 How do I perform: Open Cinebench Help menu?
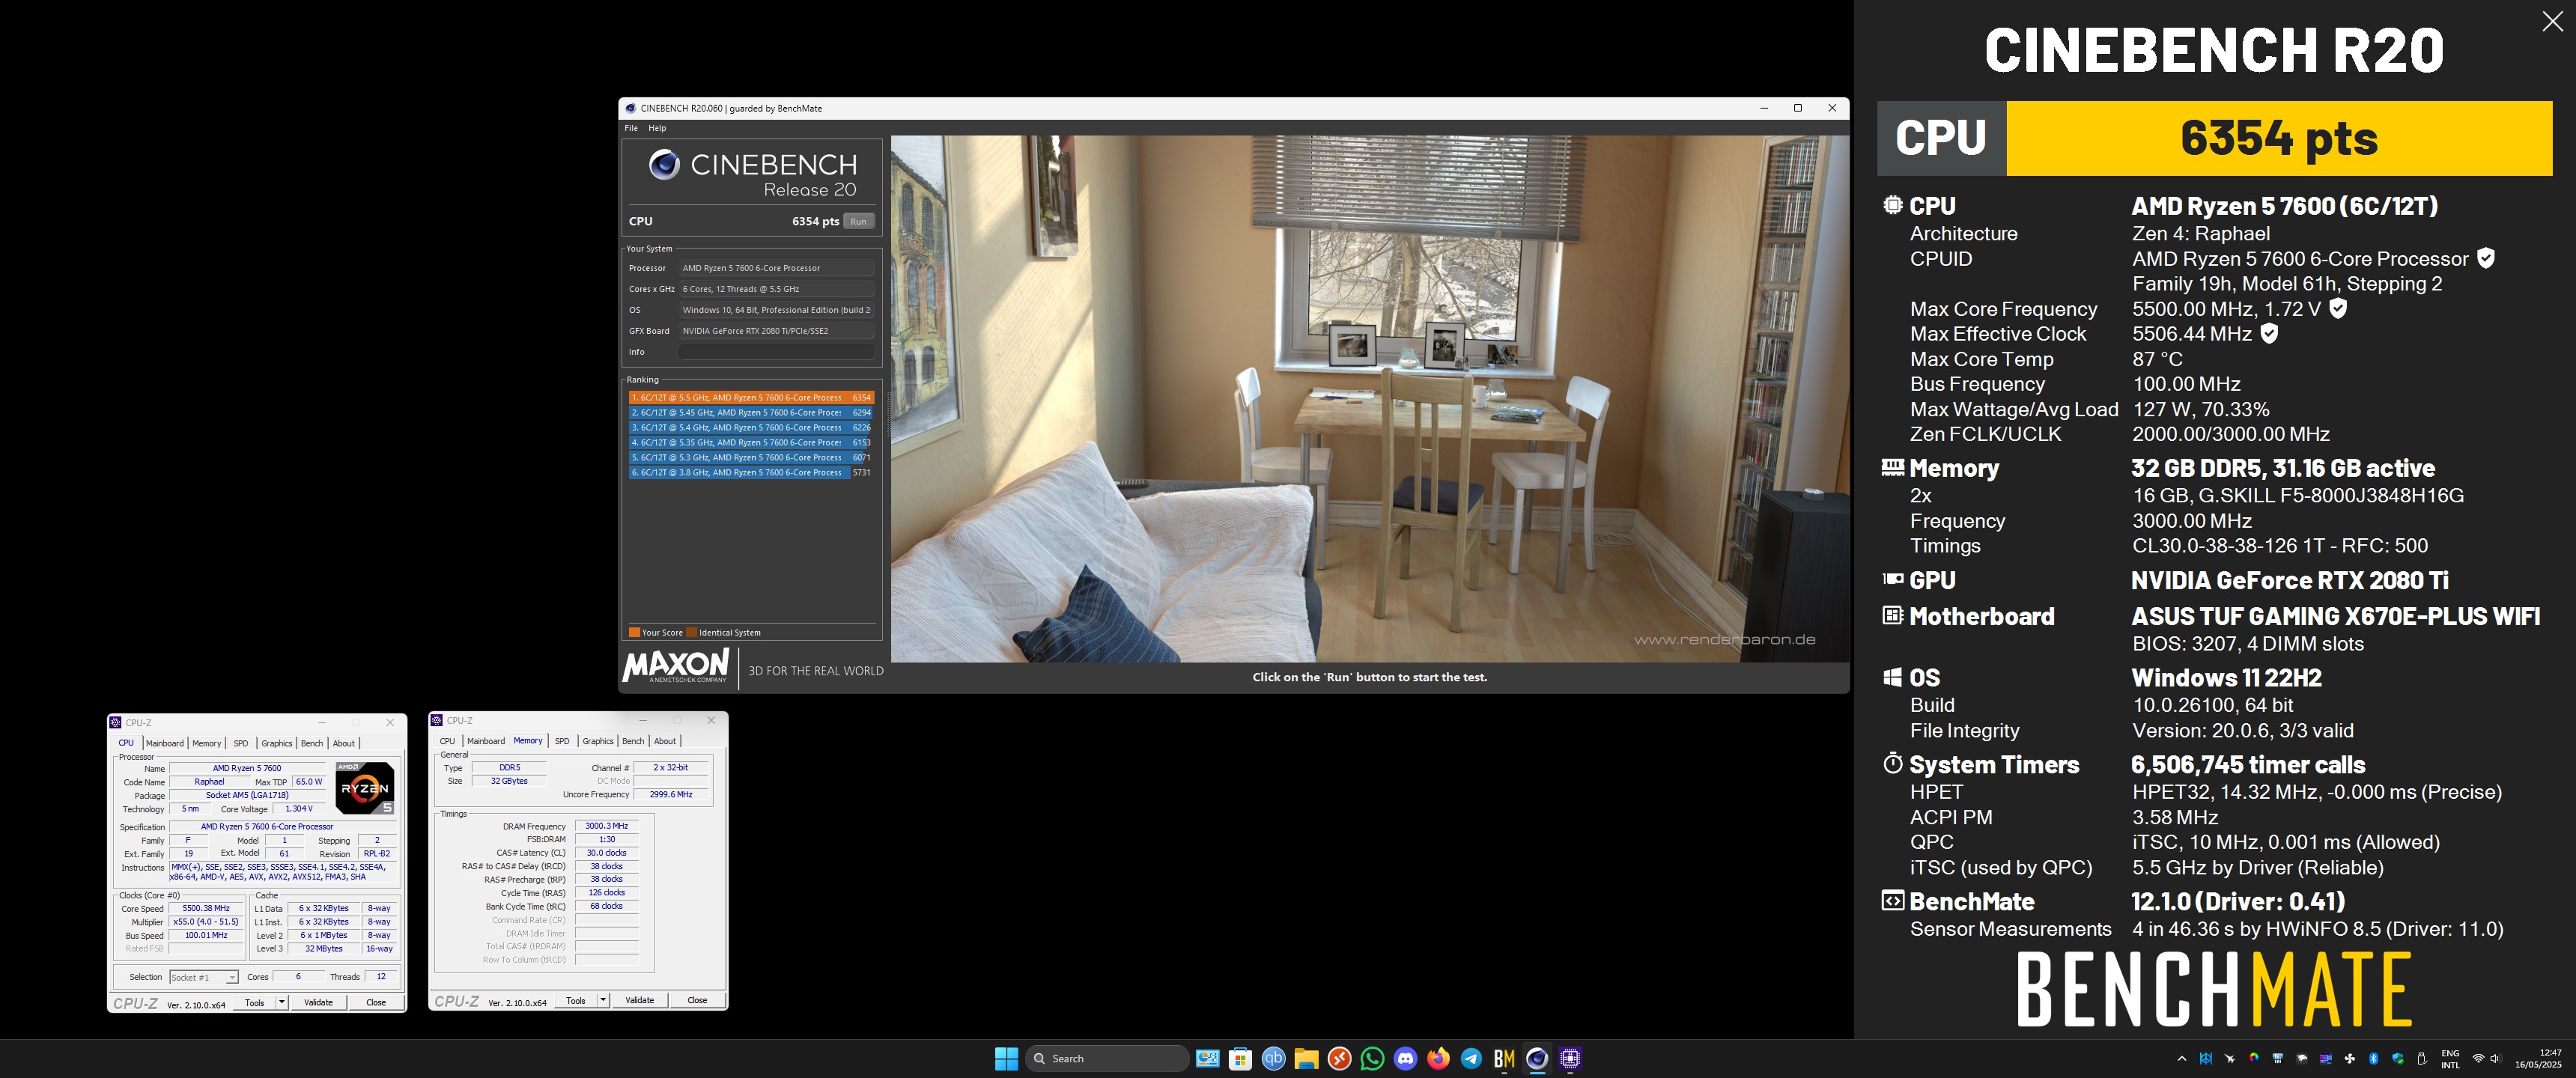click(x=657, y=128)
